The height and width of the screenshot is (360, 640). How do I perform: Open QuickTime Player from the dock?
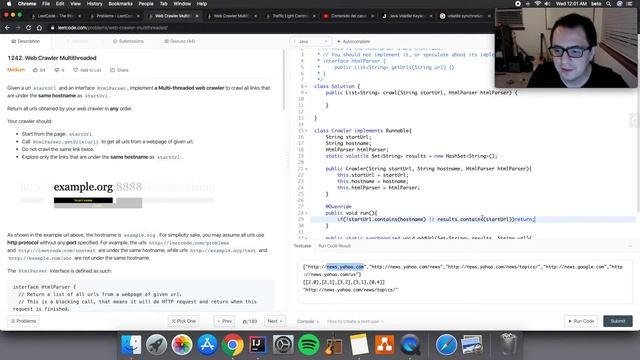410,345
